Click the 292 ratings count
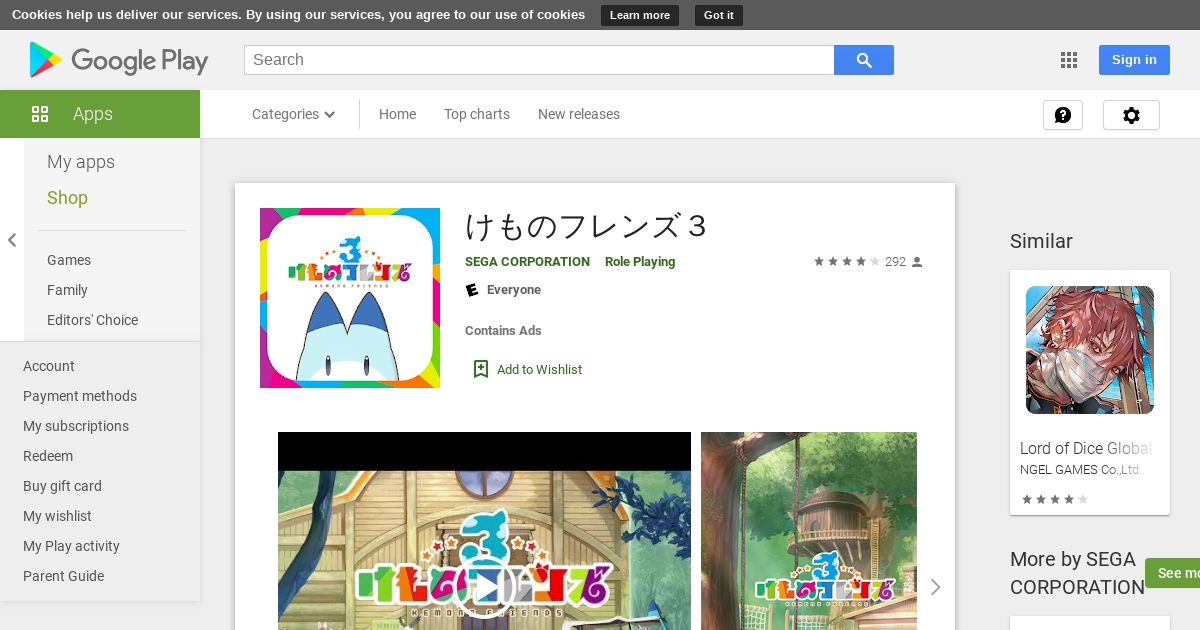1200x630 pixels. [x=895, y=262]
